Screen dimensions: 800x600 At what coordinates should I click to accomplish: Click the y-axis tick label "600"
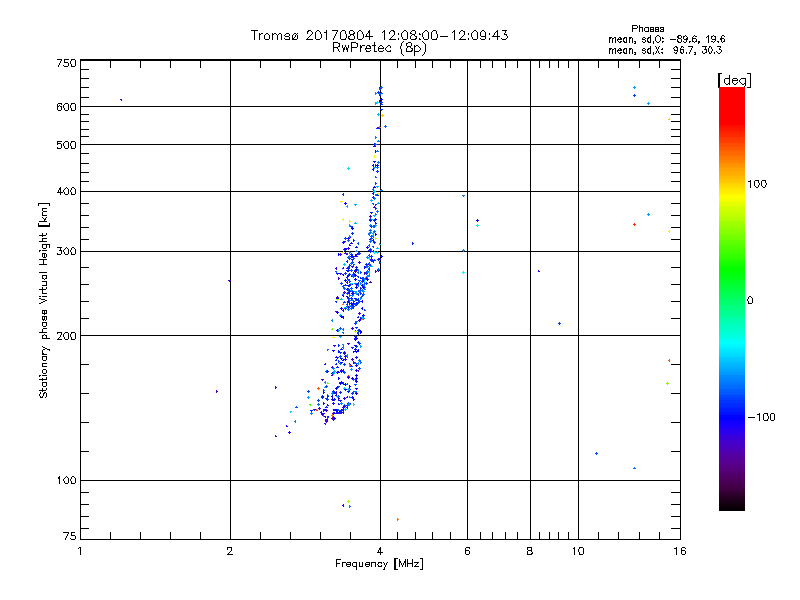[x=66, y=107]
